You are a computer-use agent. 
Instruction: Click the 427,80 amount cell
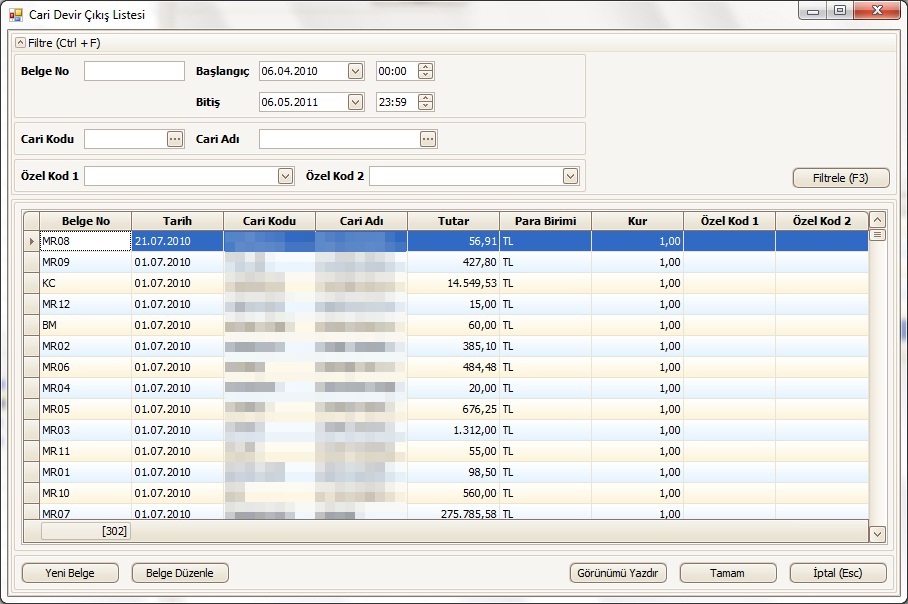click(453, 262)
